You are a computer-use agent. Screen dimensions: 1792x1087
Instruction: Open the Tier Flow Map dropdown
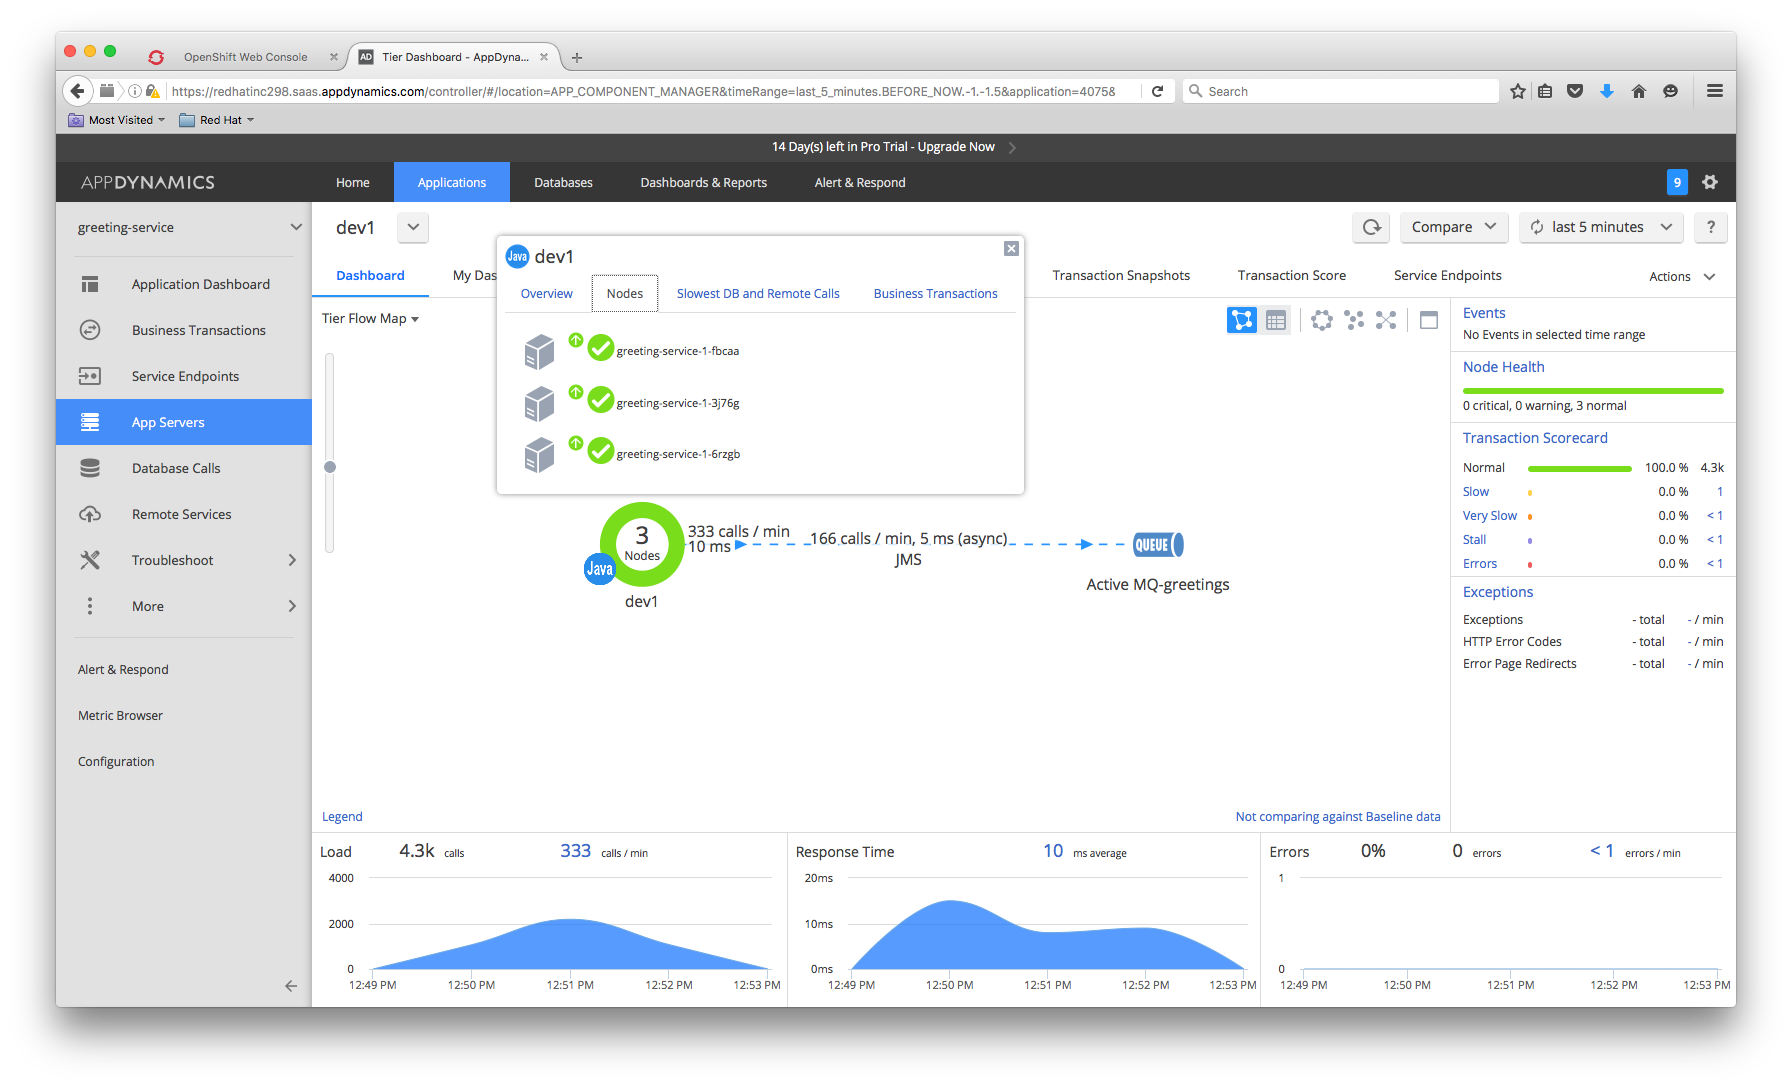tap(370, 318)
